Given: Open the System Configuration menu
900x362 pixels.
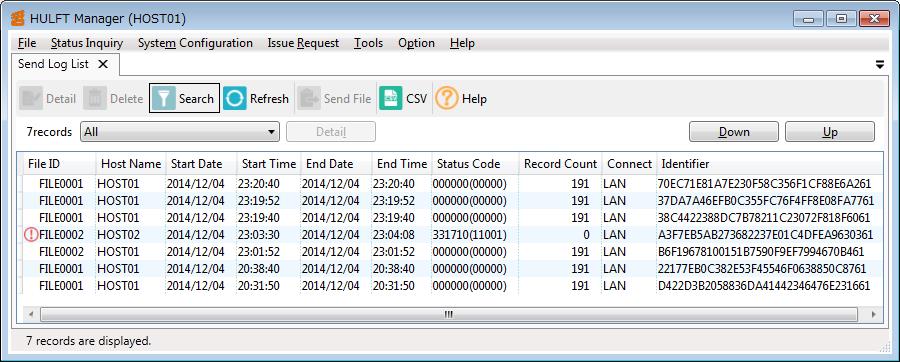Looking at the screenshot, I should (x=195, y=43).
